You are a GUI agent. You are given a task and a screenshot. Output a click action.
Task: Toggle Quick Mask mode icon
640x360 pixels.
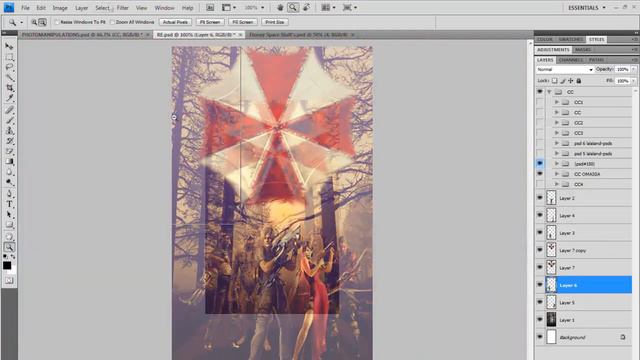[9, 280]
